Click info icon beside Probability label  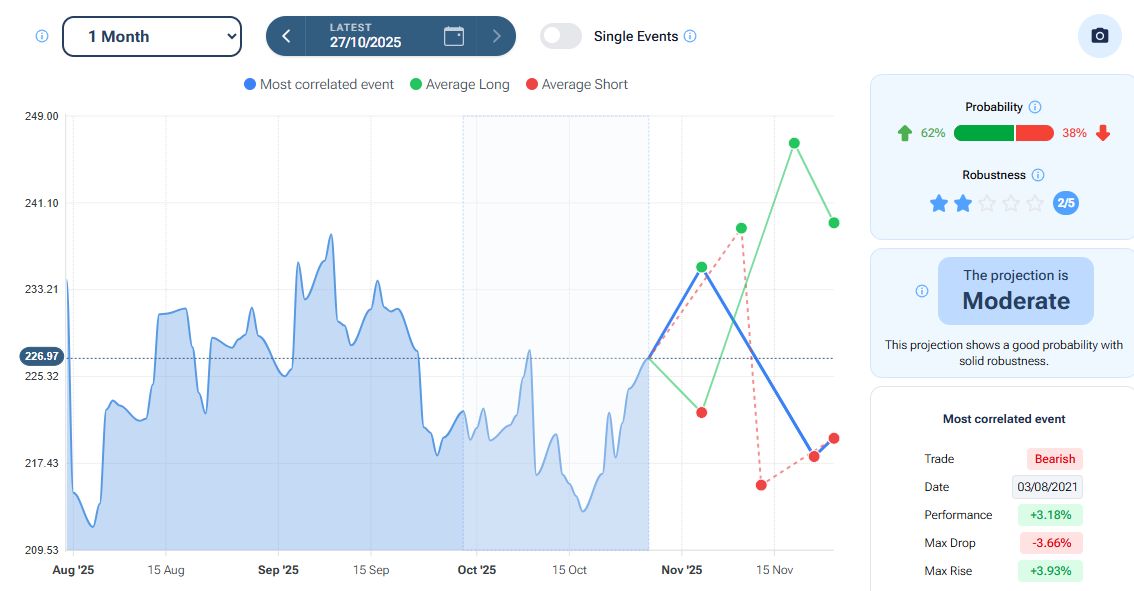(x=1035, y=107)
